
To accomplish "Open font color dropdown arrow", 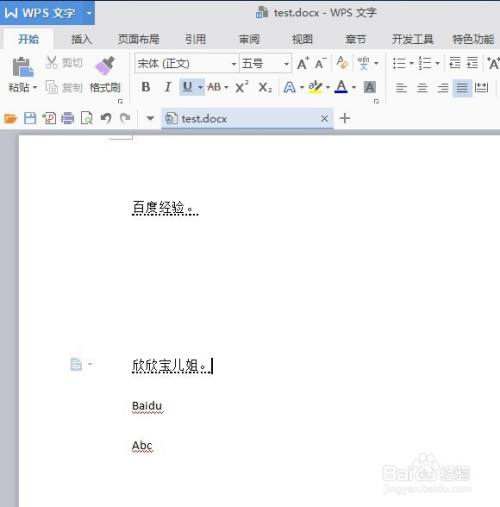I will [354, 87].
